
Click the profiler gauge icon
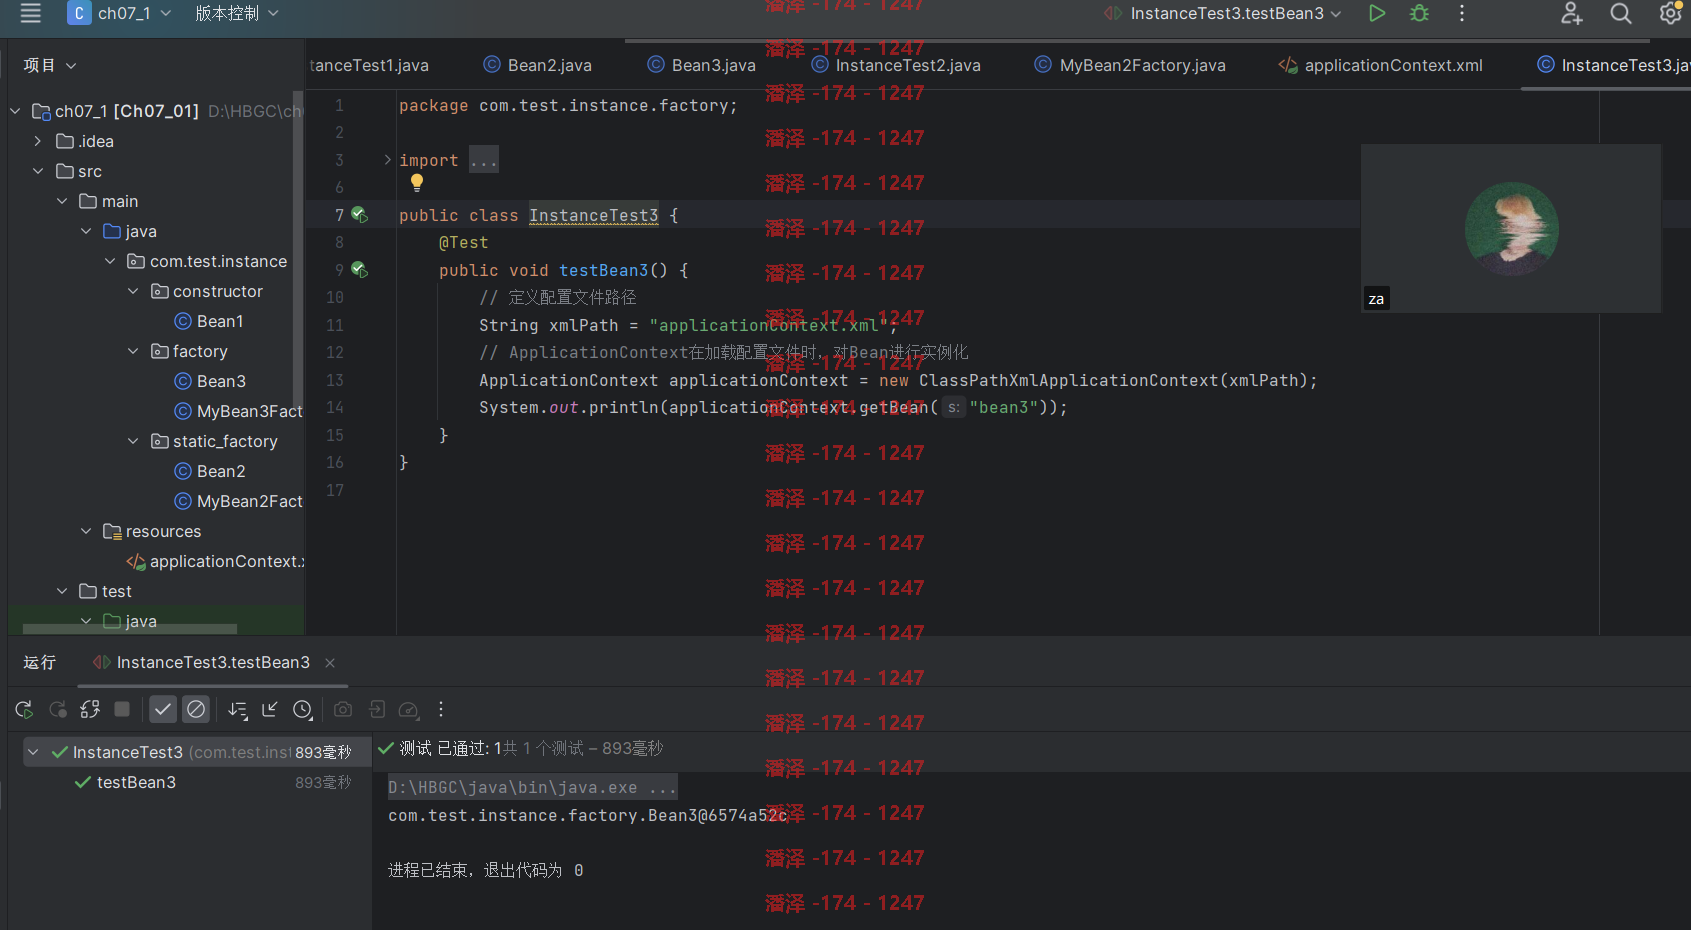[x=408, y=710]
